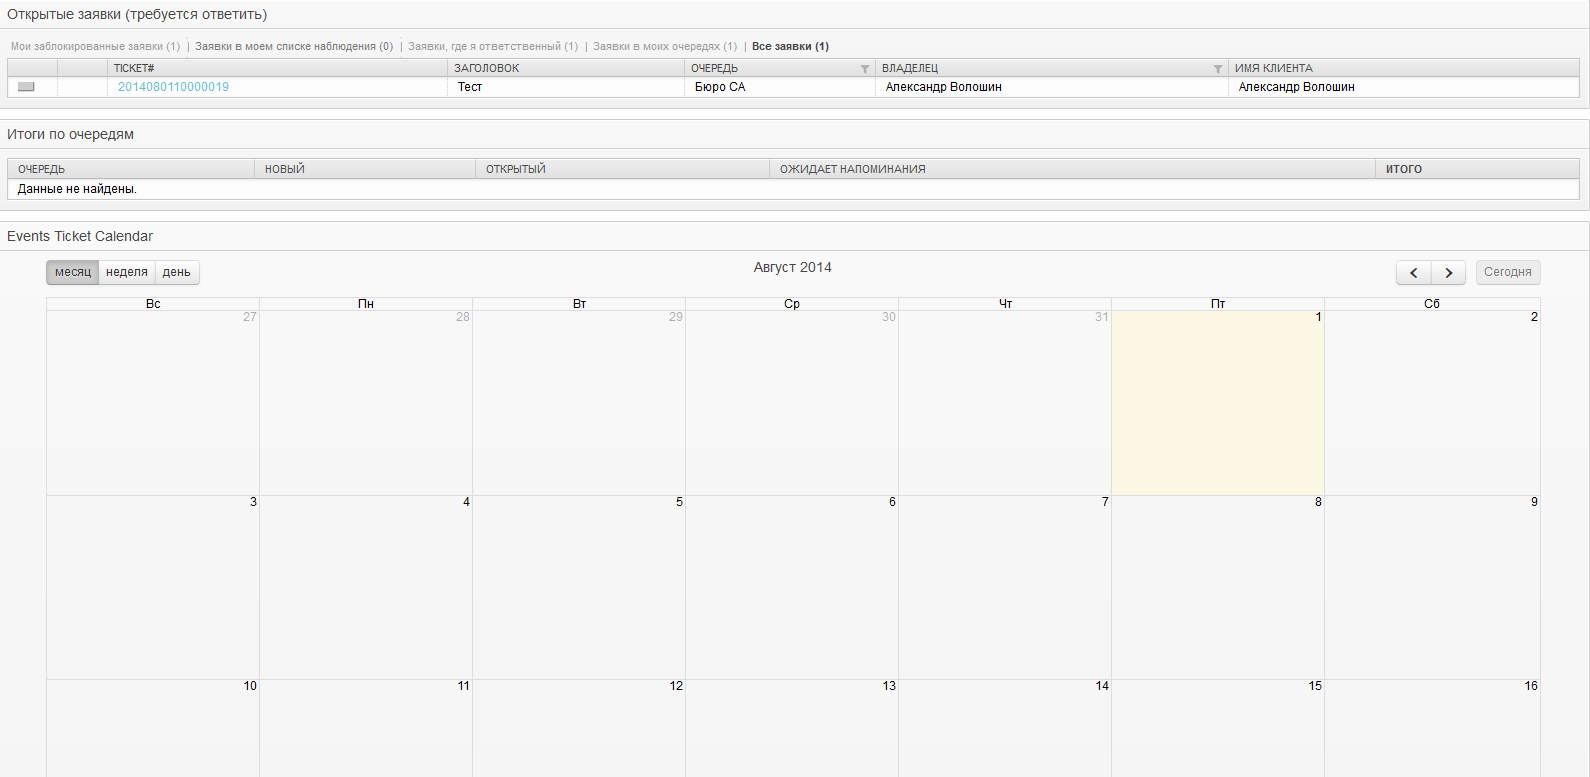1590x777 pixels.
Task: Select the Все заявки (1) filter
Action: [x=790, y=46]
